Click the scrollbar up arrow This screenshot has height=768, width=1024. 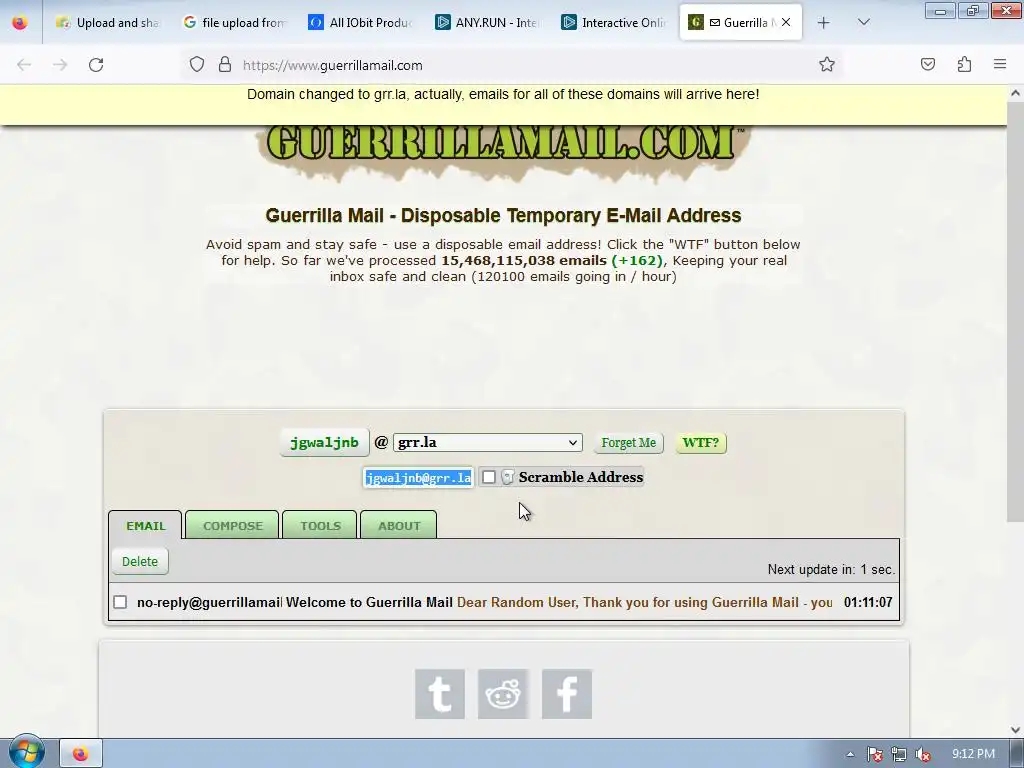coord(1015,93)
